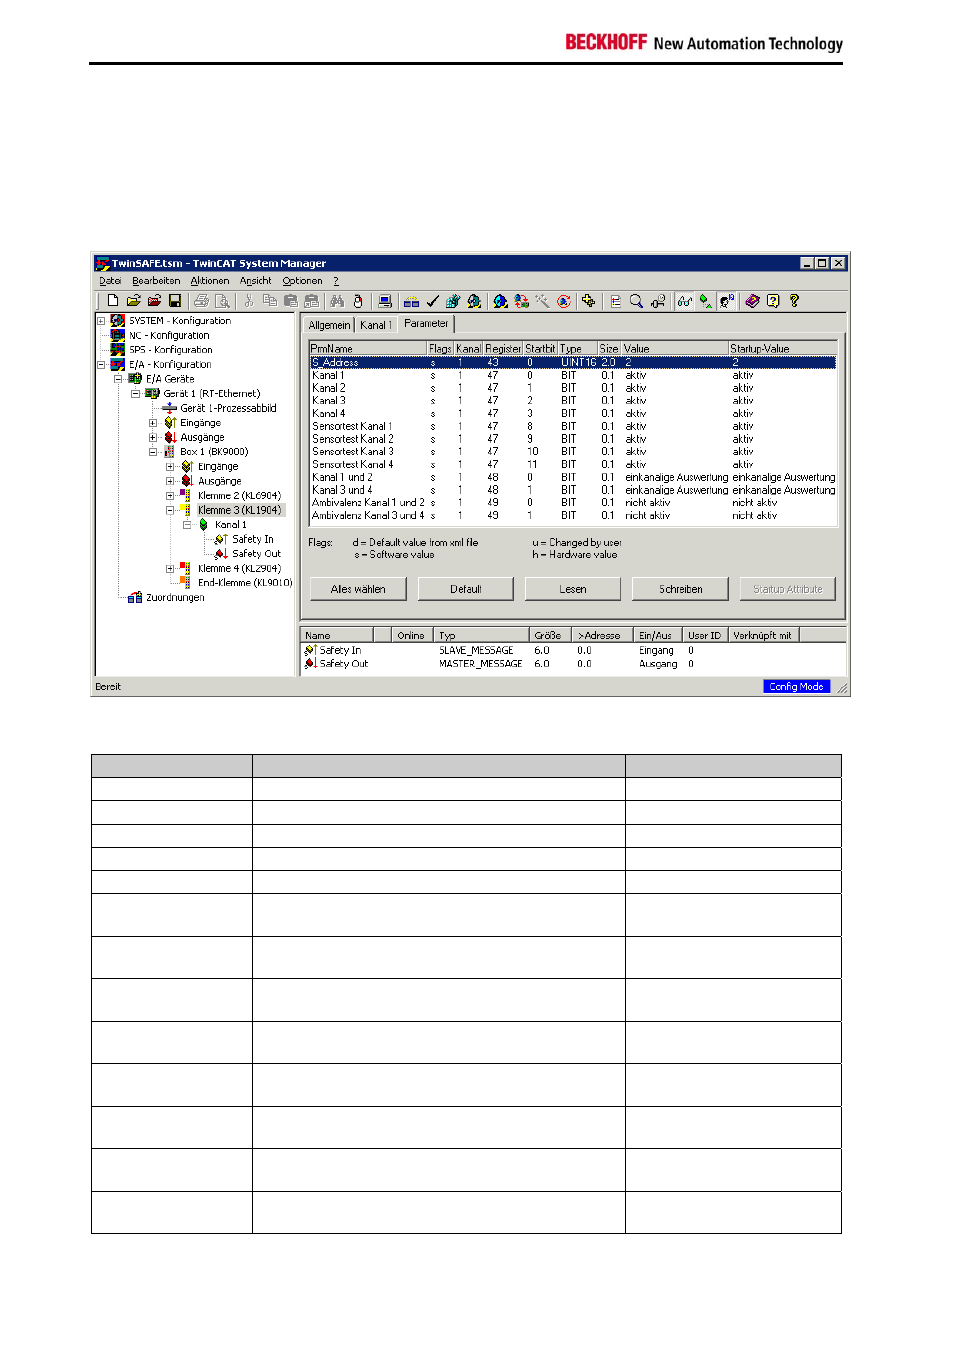954x1350 pixels.
Task: Click the printer icon in toolbar
Action: click(x=202, y=301)
